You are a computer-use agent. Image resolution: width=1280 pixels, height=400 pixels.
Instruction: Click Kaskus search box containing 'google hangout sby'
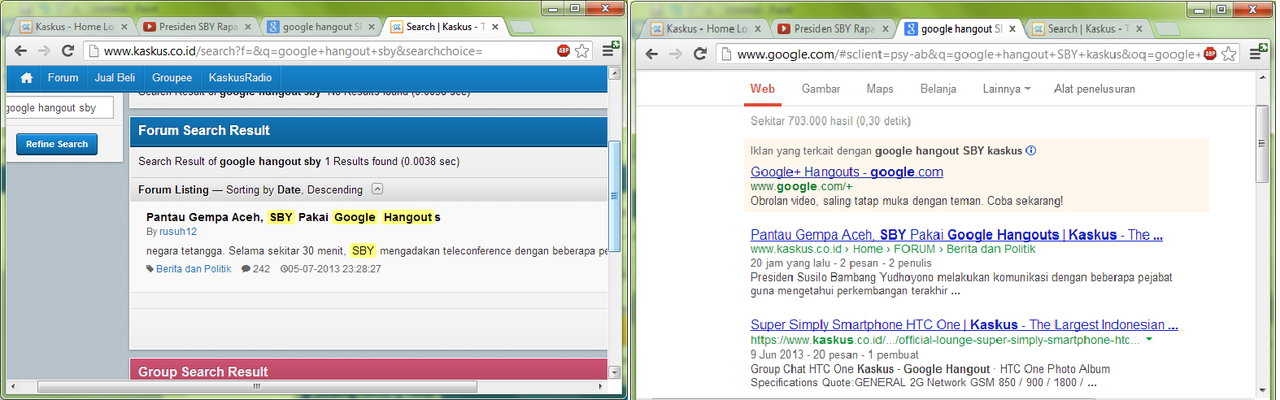[57, 107]
